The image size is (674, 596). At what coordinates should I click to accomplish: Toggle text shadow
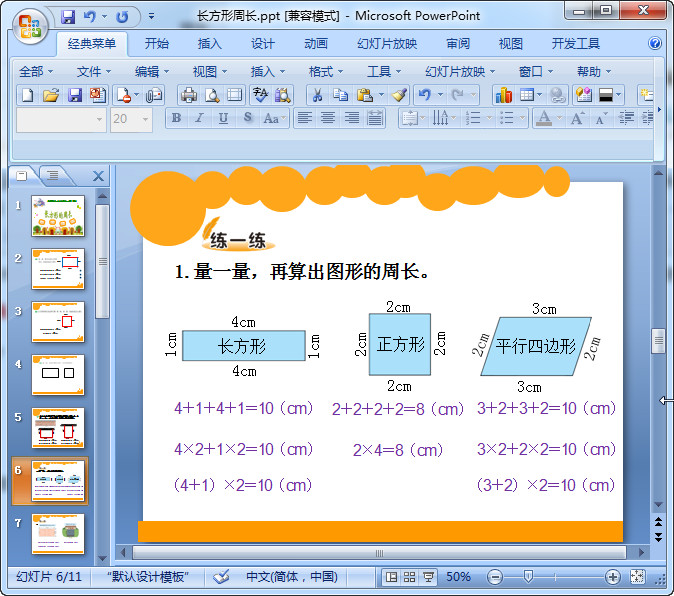pos(248,118)
